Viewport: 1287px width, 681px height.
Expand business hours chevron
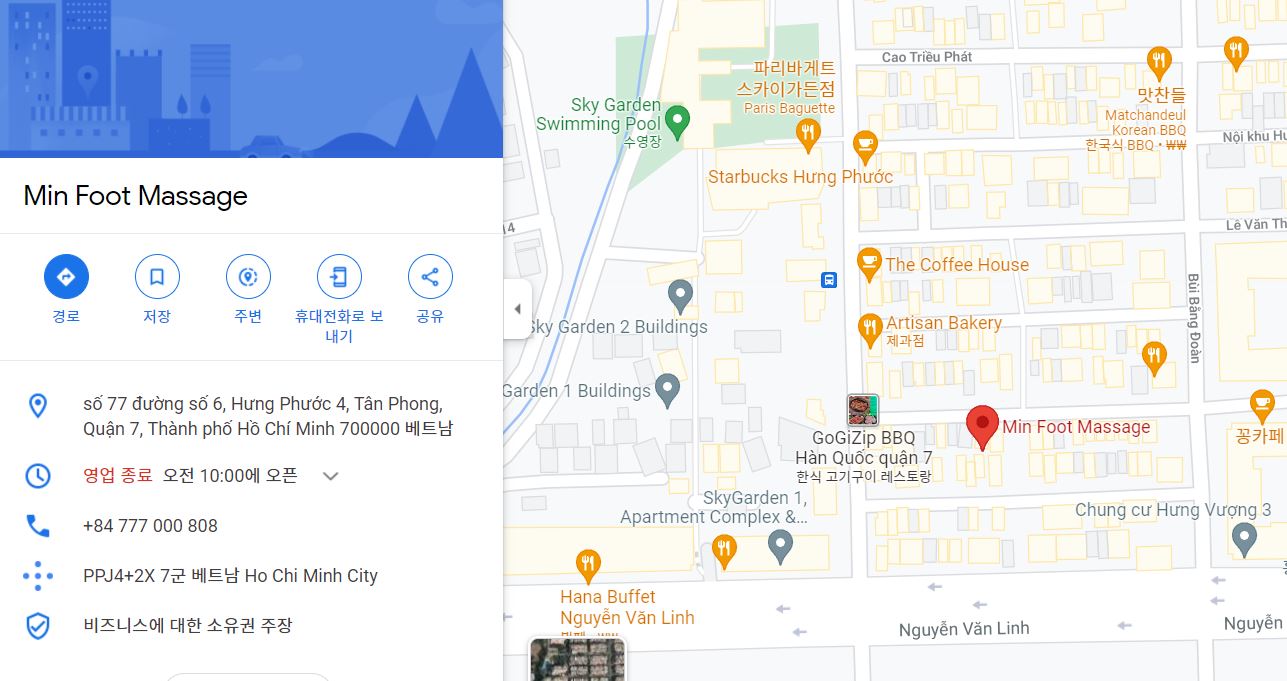point(331,476)
